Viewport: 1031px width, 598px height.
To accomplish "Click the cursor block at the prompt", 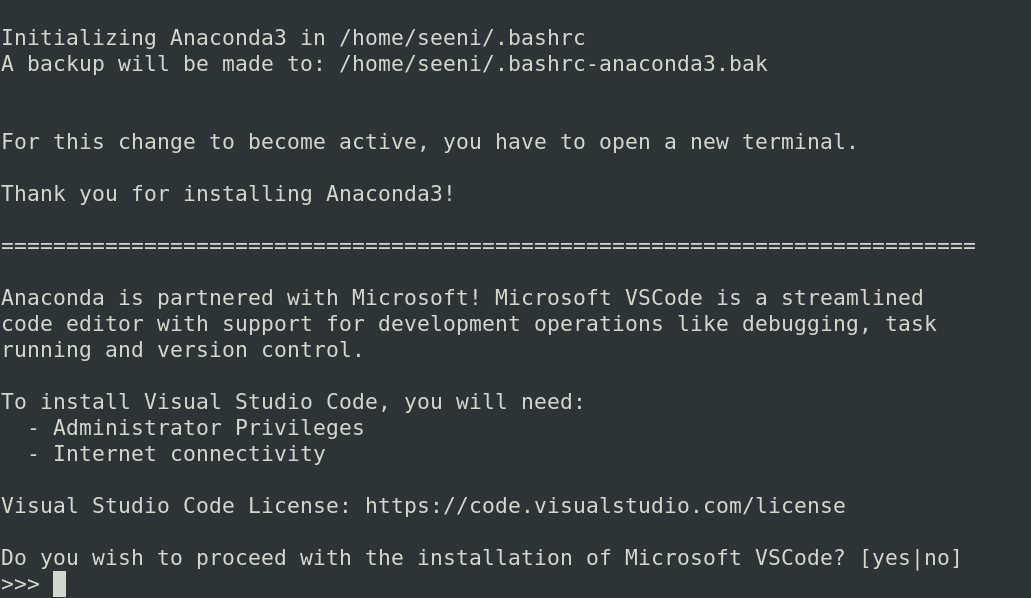I will pos(59,584).
